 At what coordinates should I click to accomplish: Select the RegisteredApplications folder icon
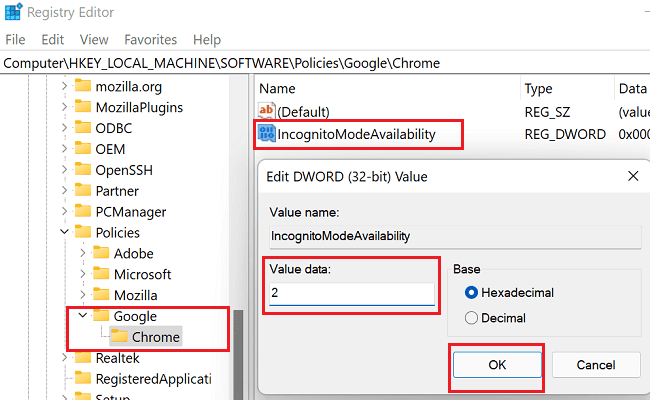[x=83, y=378]
